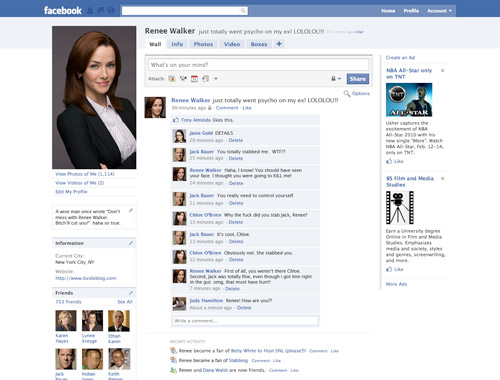Viewport: 500px width, 380px height.
Task: Click View Photos of Me link
Action: tap(85, 174)
